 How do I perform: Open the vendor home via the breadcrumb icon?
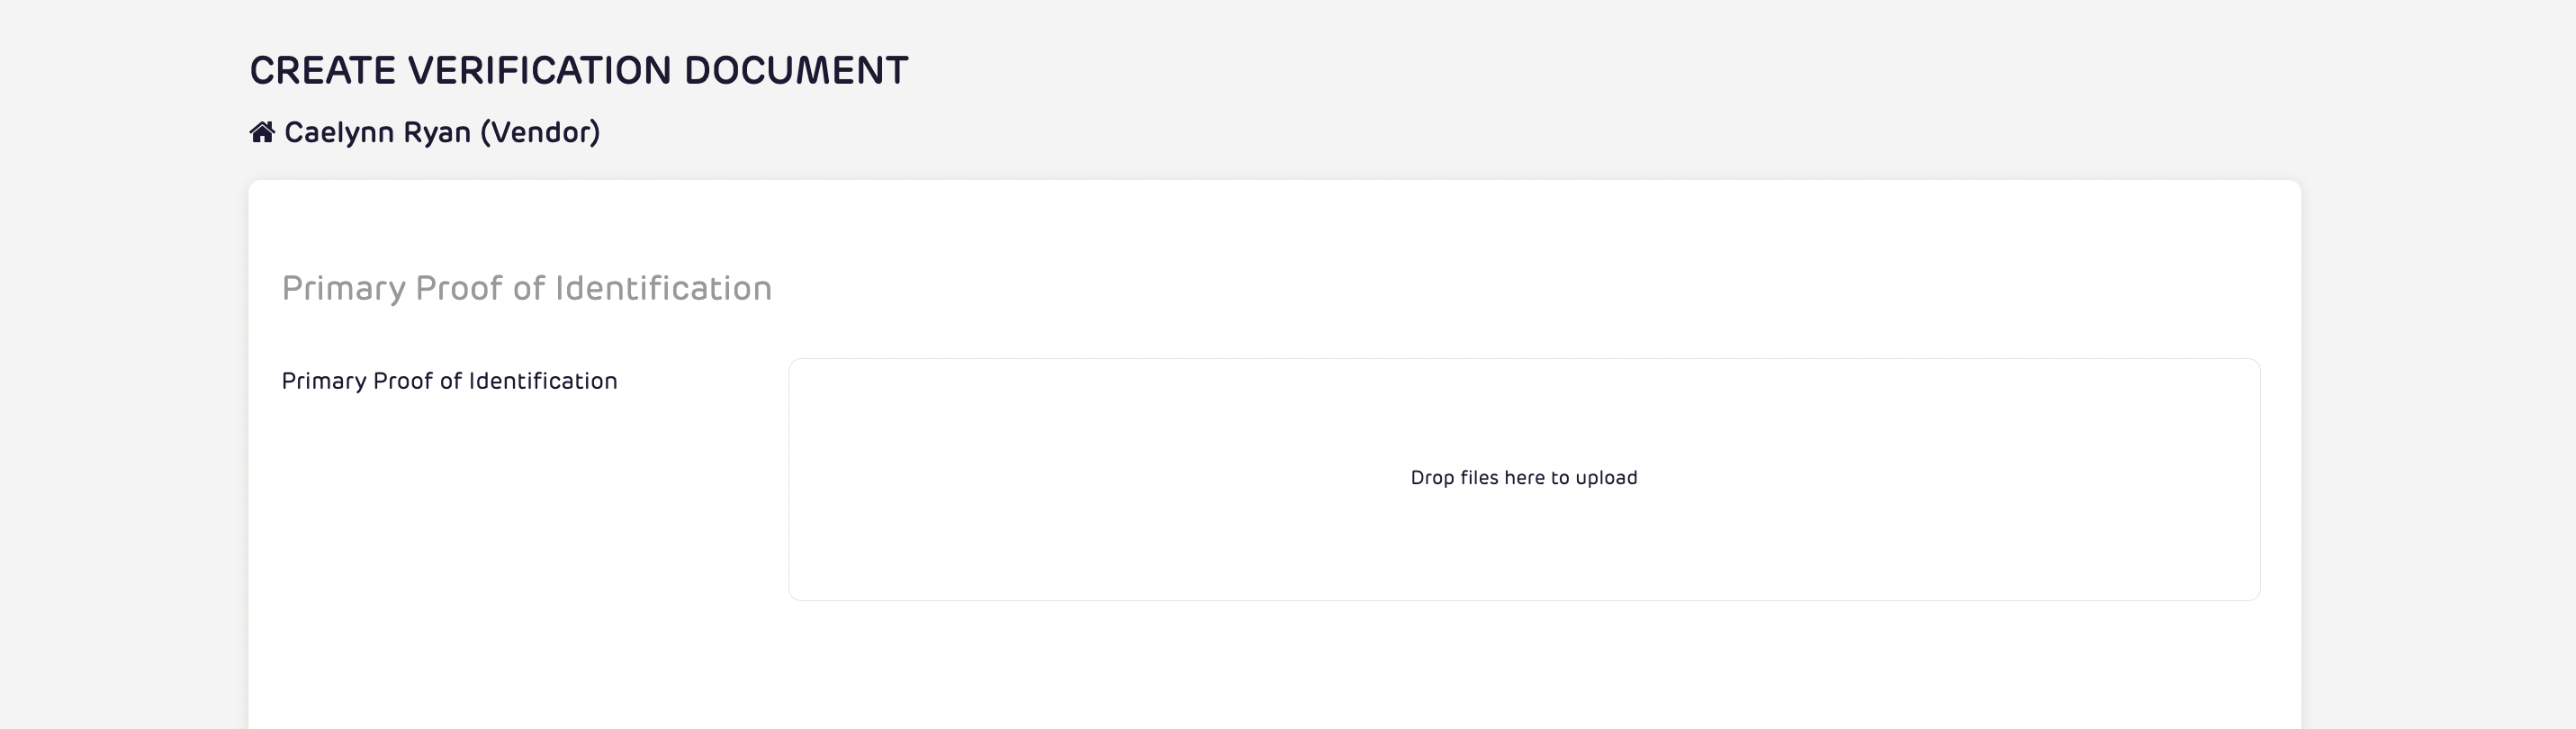(262, 130)
